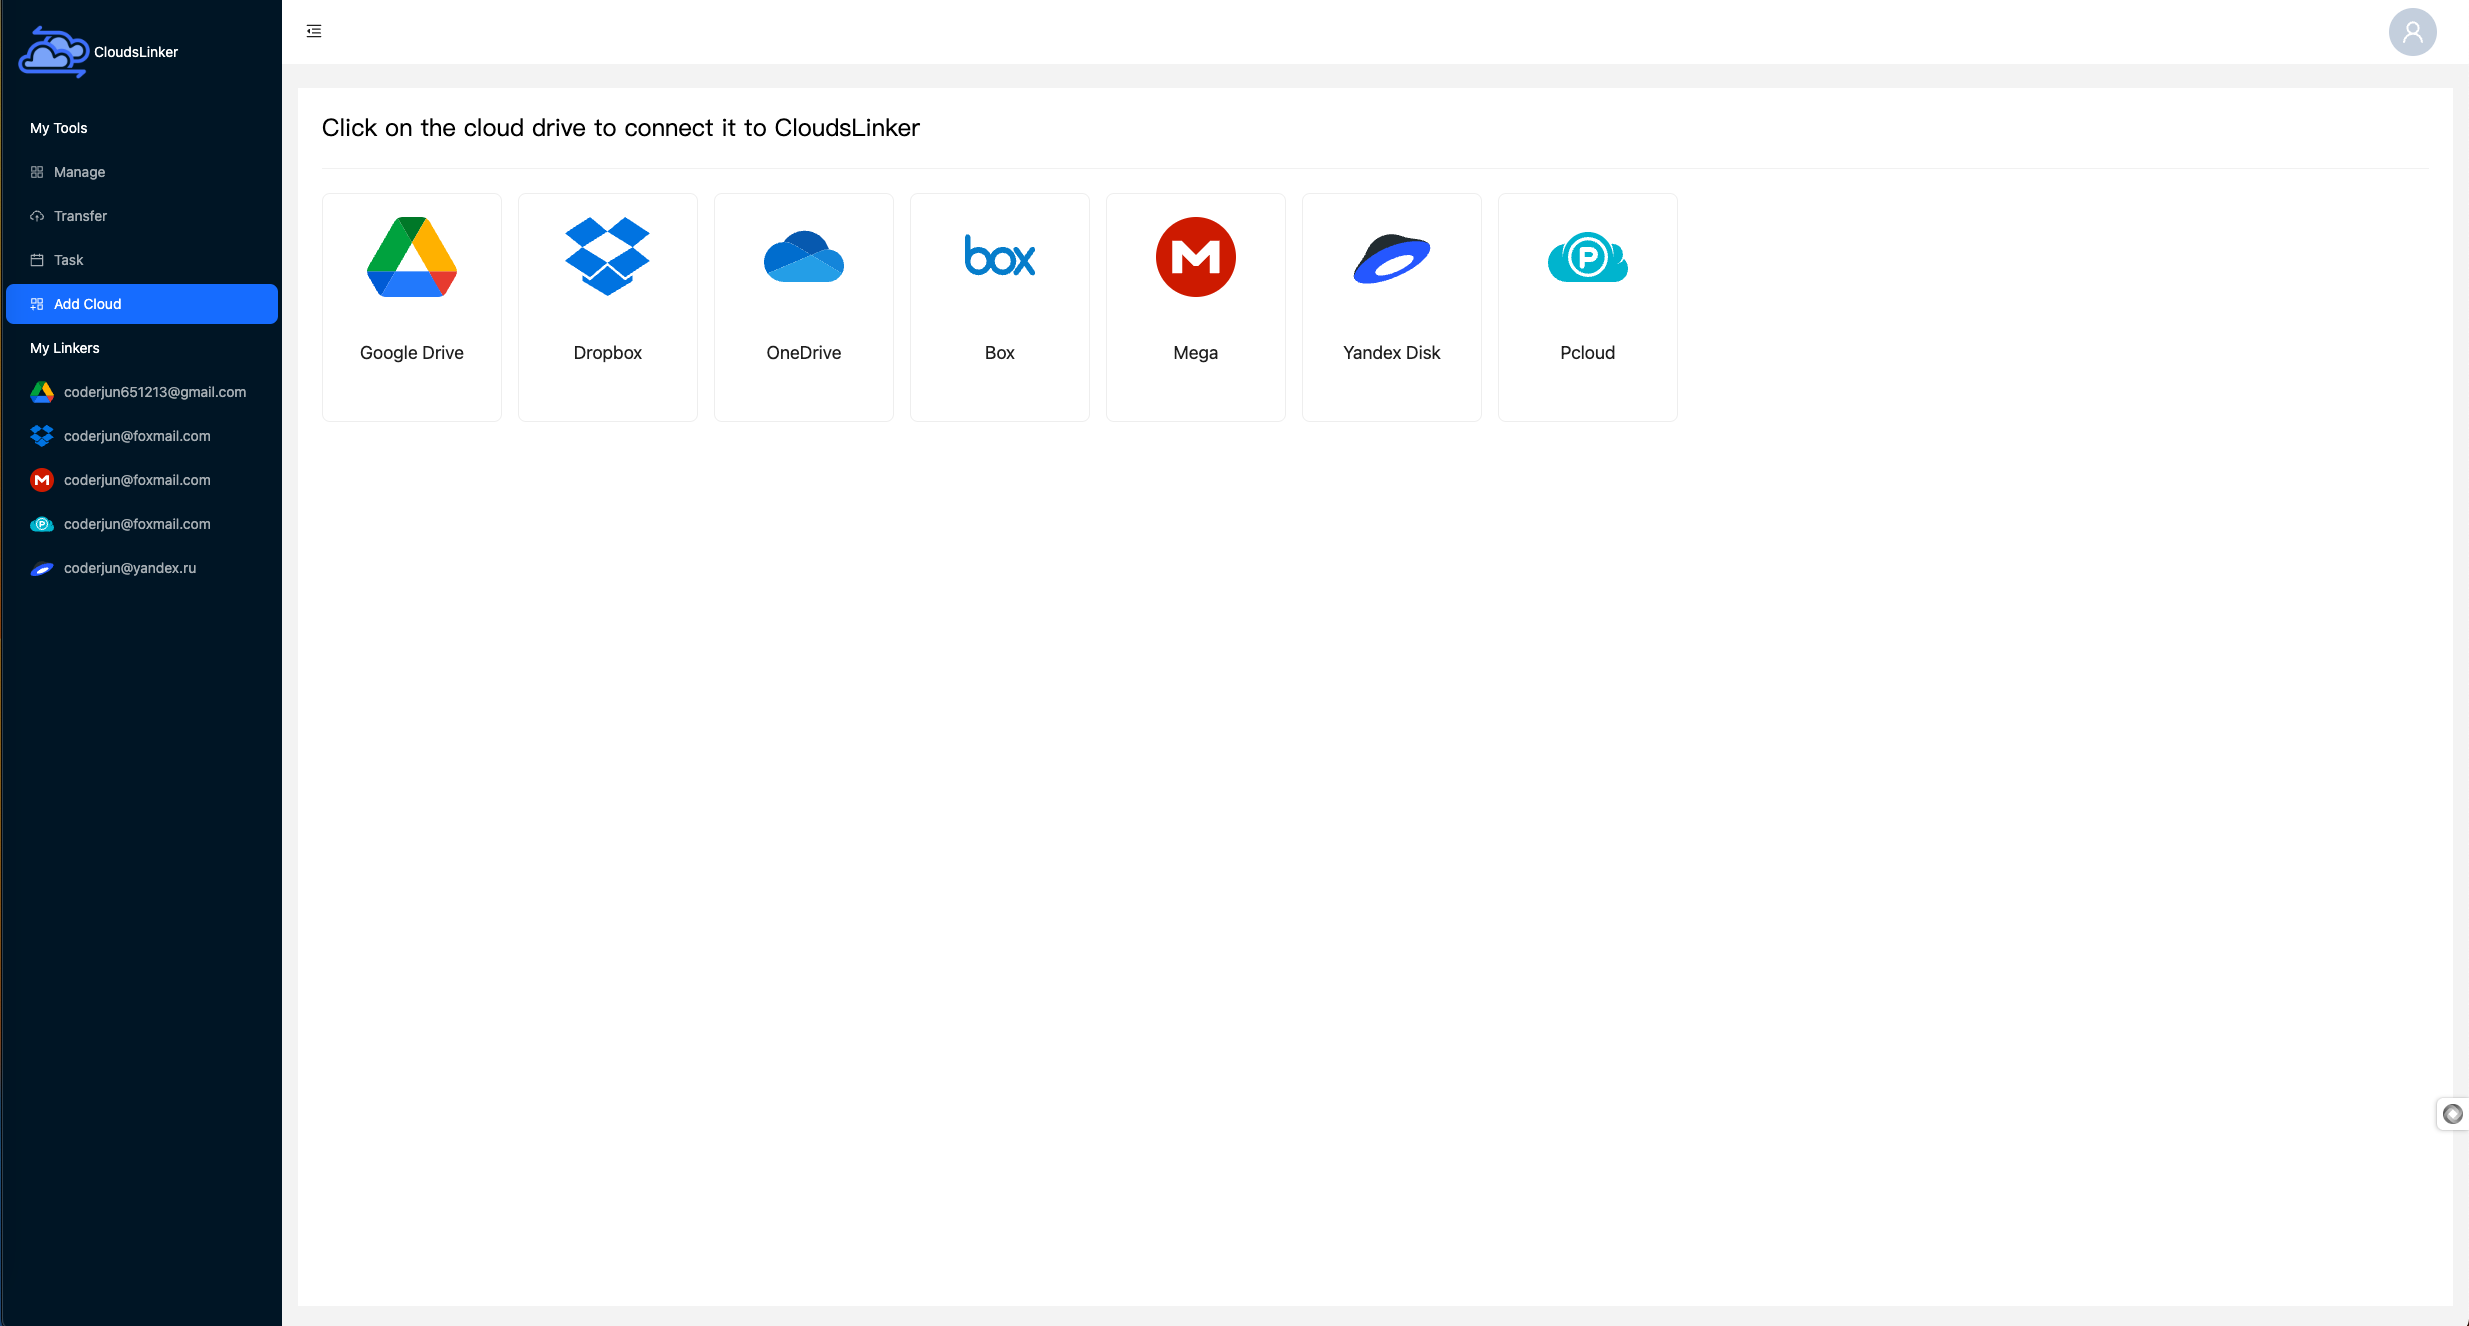Select the OneDrive cloud icon

[x=804, y=257]
